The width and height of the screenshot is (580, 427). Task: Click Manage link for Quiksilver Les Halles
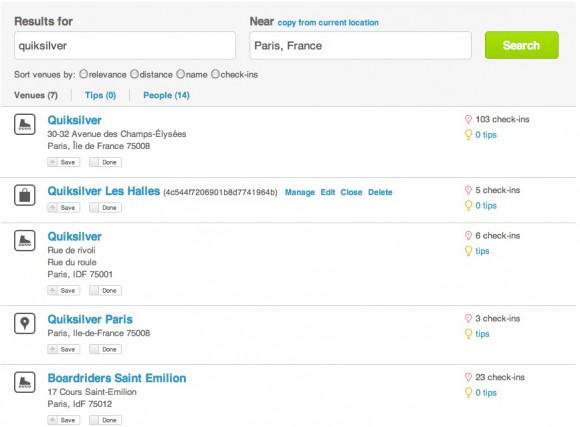coord(300,192)
